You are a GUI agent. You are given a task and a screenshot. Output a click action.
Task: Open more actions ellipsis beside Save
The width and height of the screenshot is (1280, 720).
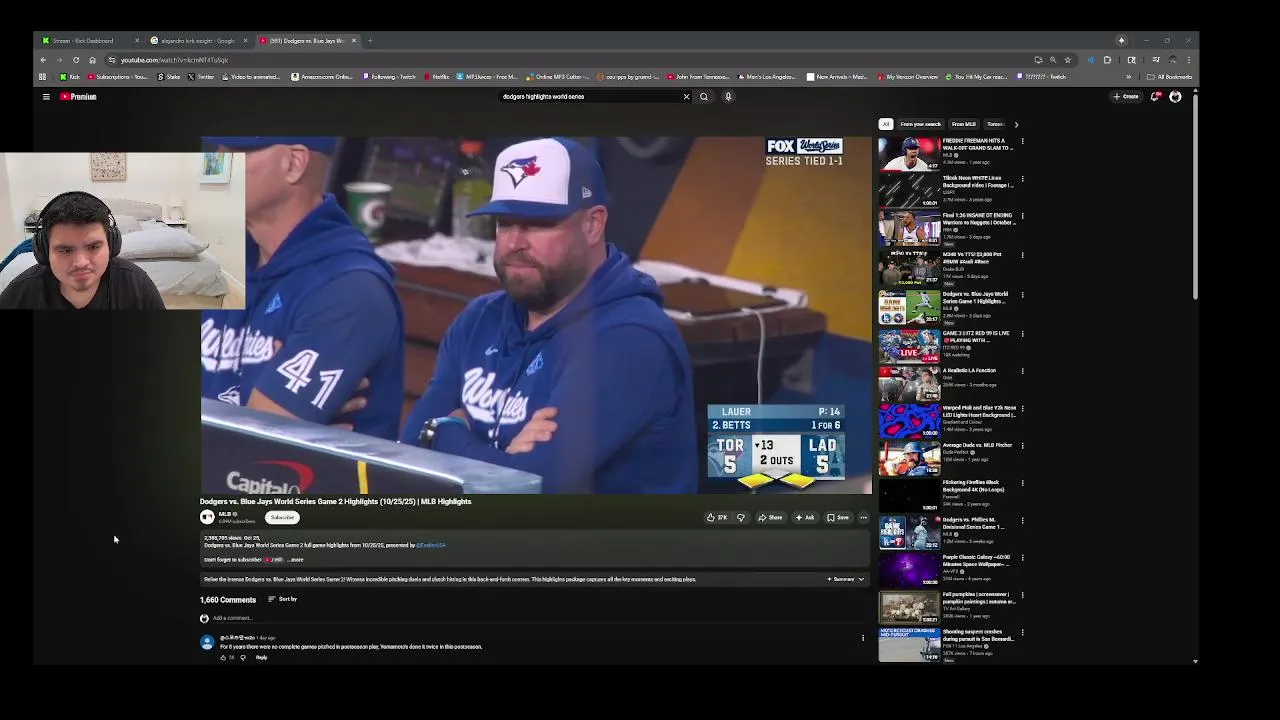pyautogui.click(x=863, y=518)
